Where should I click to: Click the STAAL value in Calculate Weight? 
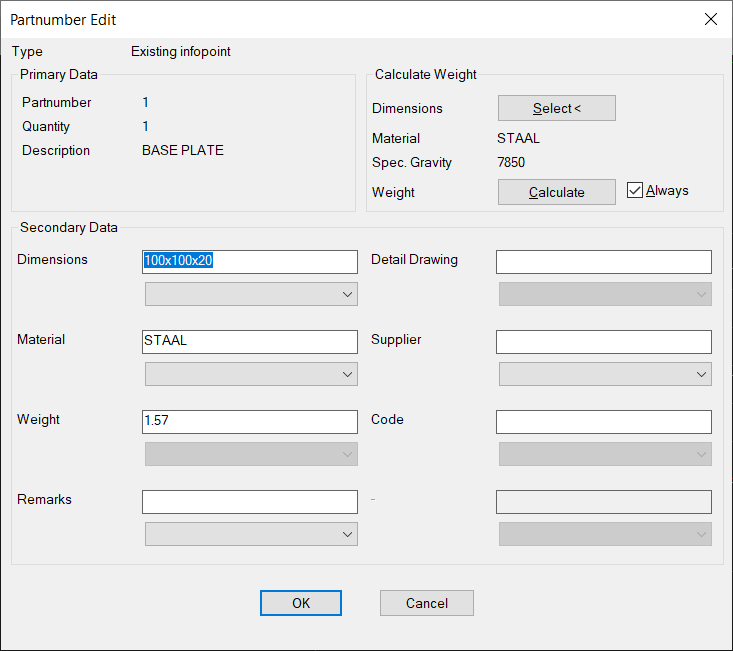point(518,138)
